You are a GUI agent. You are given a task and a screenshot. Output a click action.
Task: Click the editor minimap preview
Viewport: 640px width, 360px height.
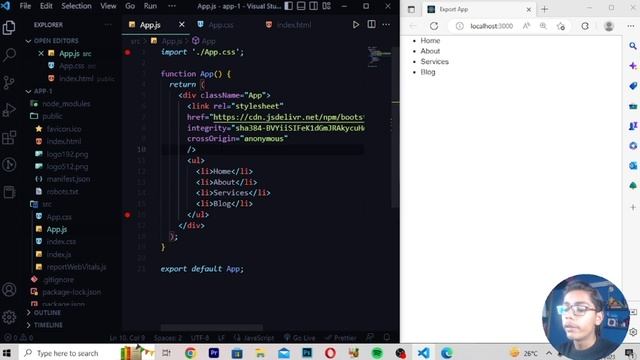coord(378,57)
